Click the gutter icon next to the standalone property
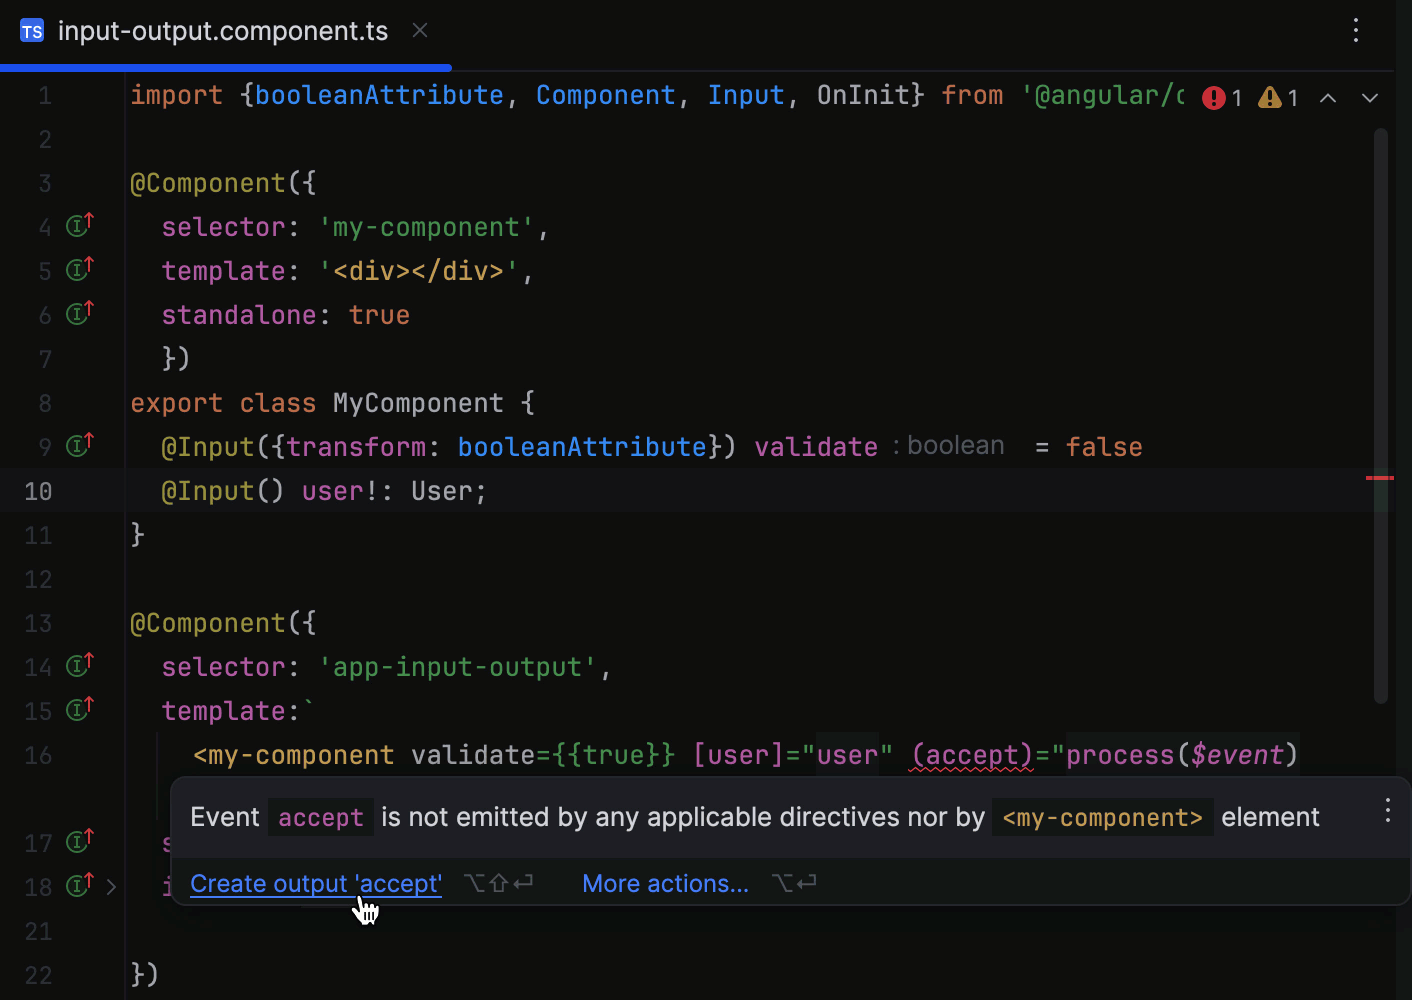1412x1000 pixels. pyautogui.click(x=79, y=313)
